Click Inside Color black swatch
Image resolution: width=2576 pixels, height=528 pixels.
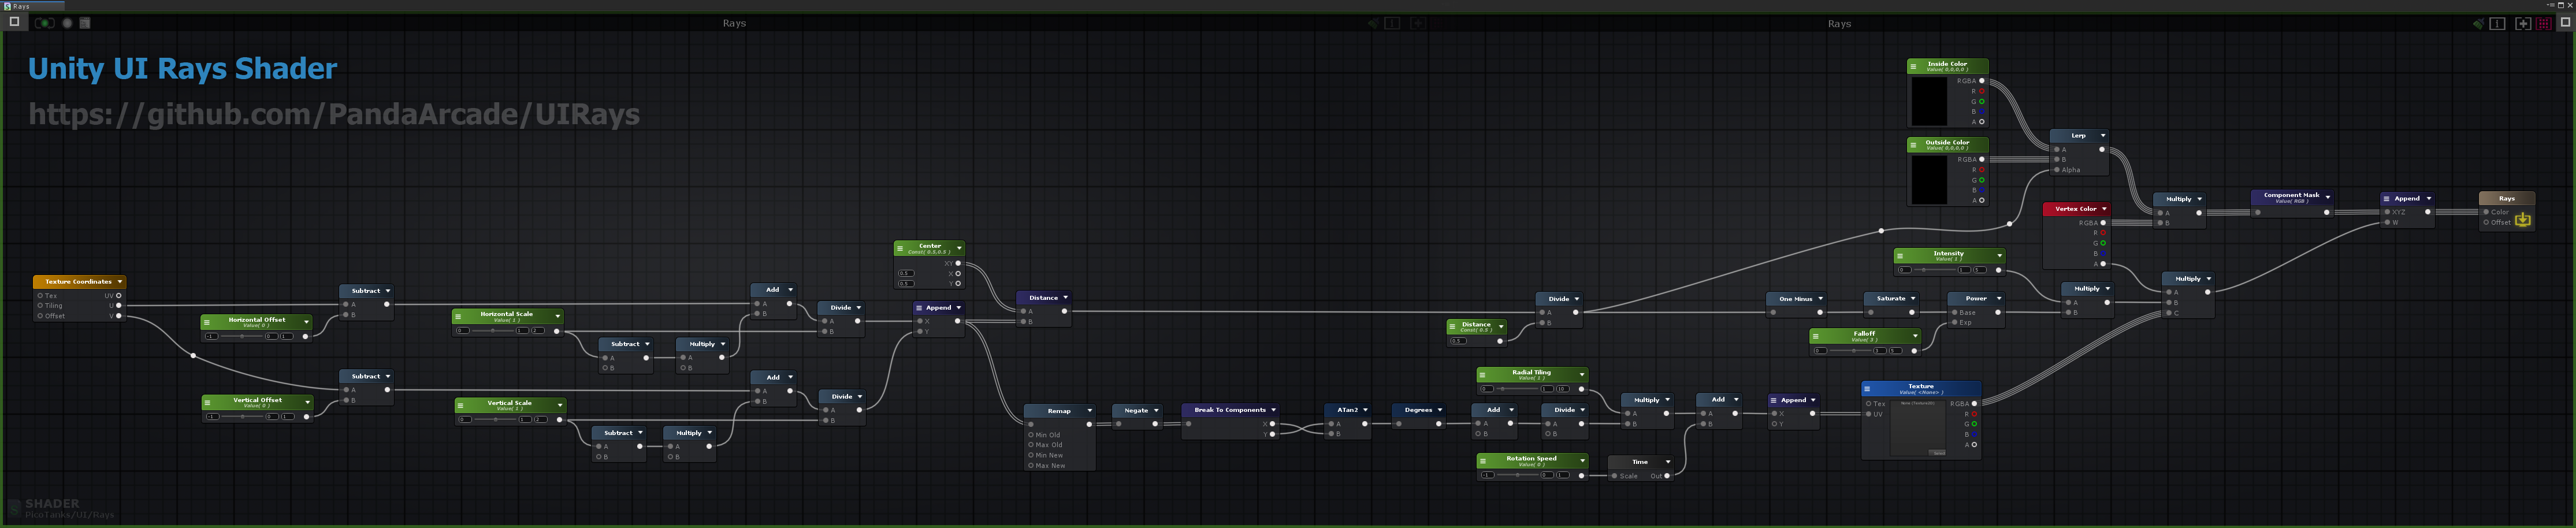point(1929,101)
